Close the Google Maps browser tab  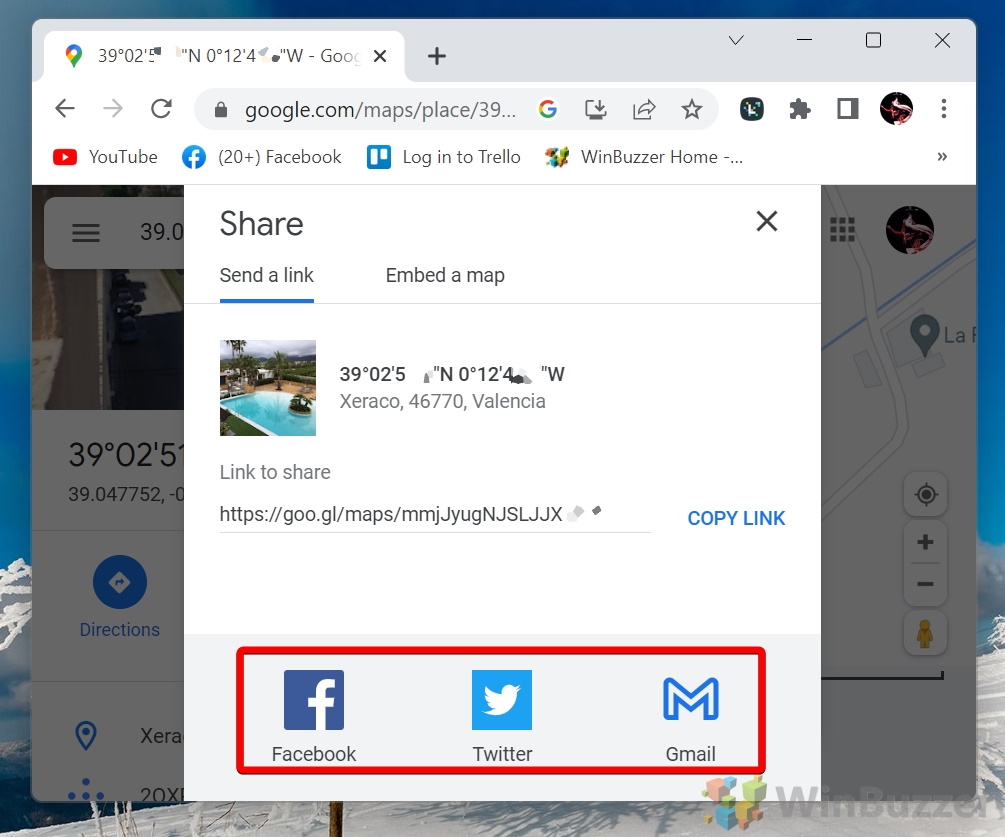click(x=379, y=56)
